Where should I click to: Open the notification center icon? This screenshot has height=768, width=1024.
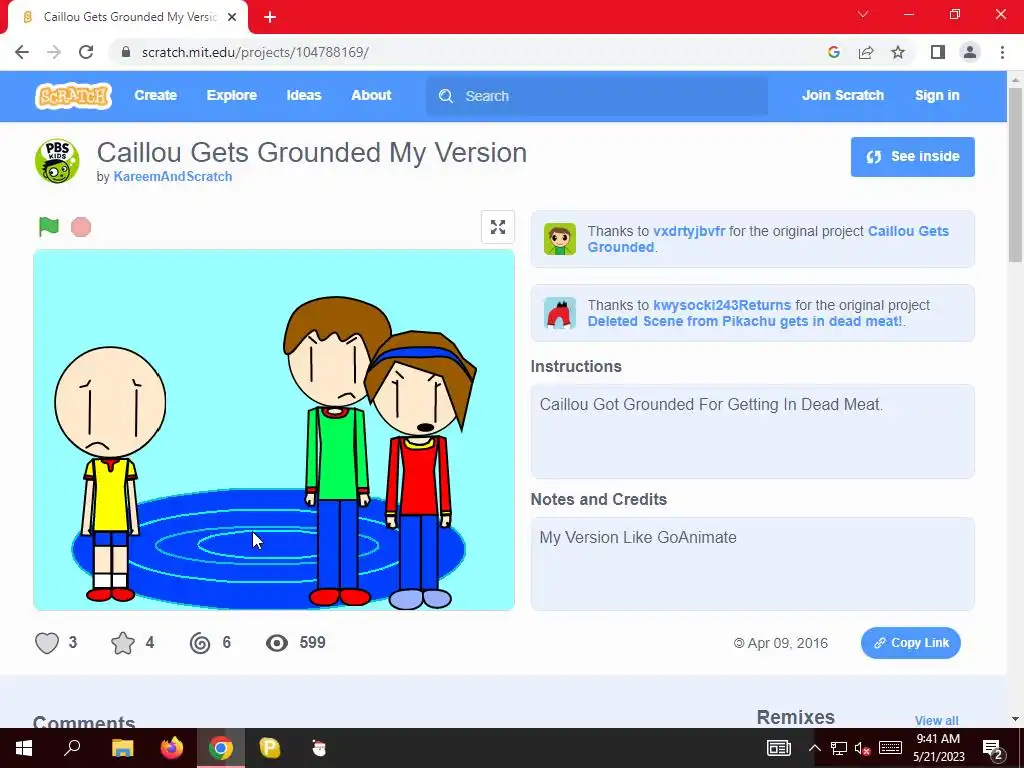pyautogui.click(x=993, y=748)
